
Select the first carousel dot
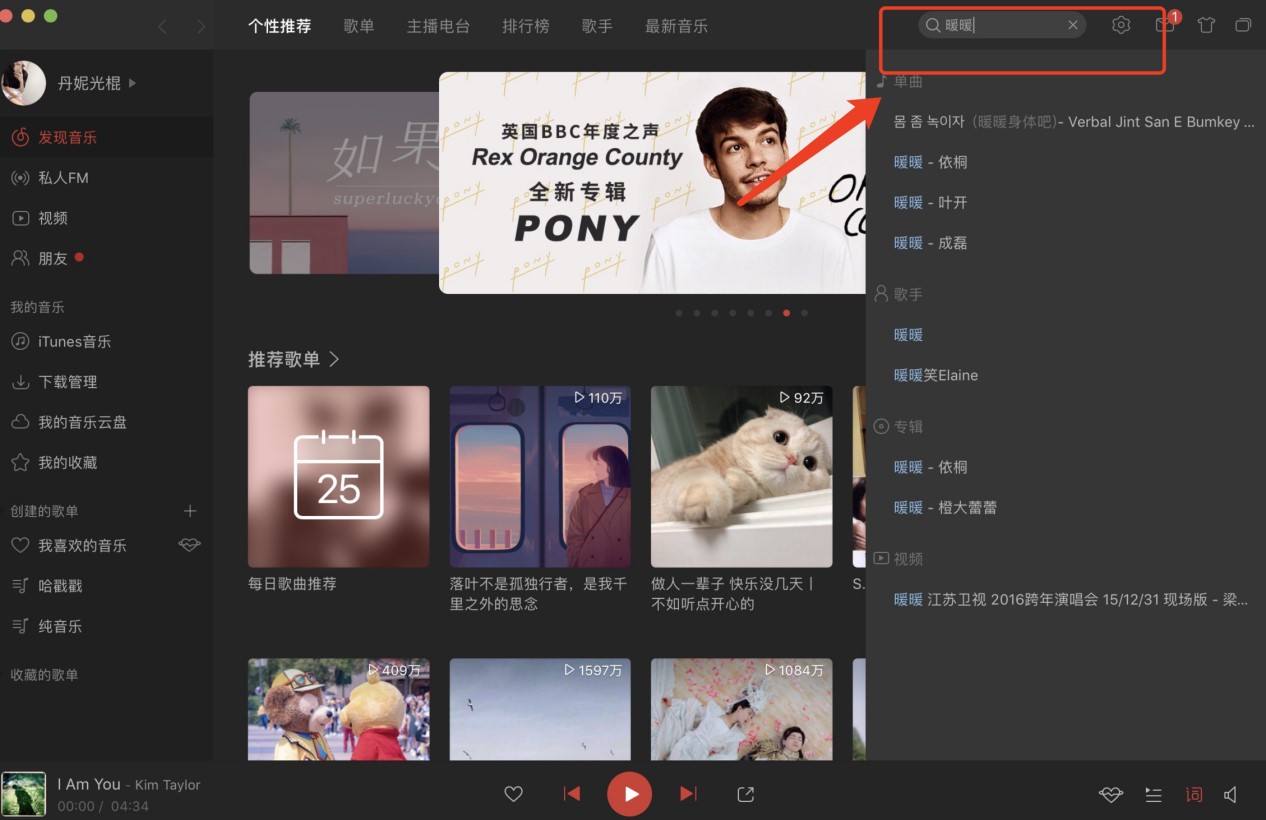point(679,313)
